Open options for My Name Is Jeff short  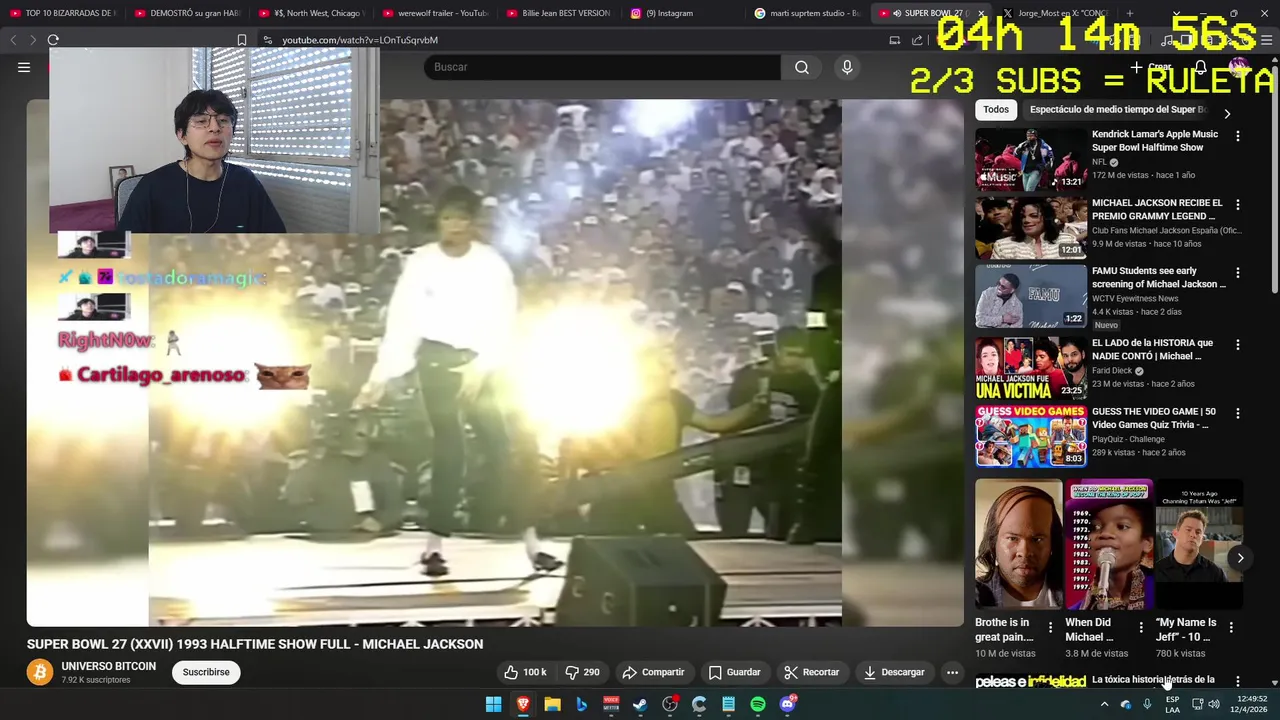[x=1231, y=627]
